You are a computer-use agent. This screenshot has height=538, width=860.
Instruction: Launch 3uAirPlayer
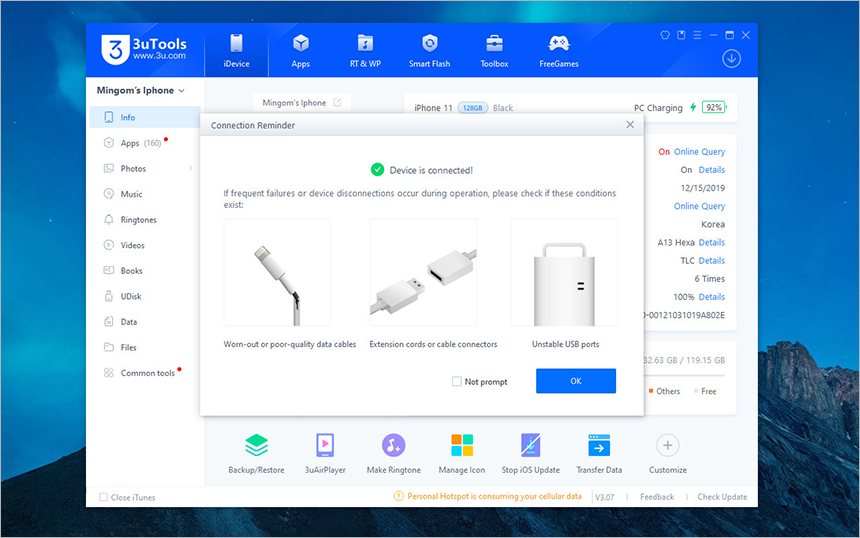point(325,454)
